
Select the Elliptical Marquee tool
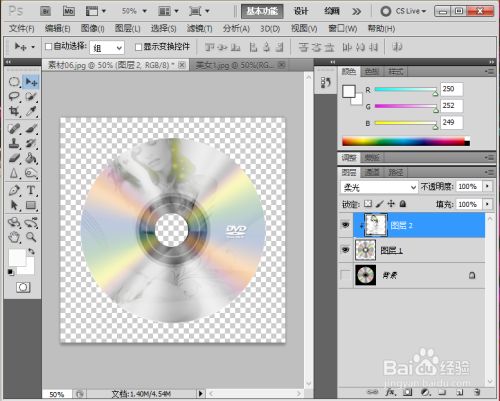14,82
